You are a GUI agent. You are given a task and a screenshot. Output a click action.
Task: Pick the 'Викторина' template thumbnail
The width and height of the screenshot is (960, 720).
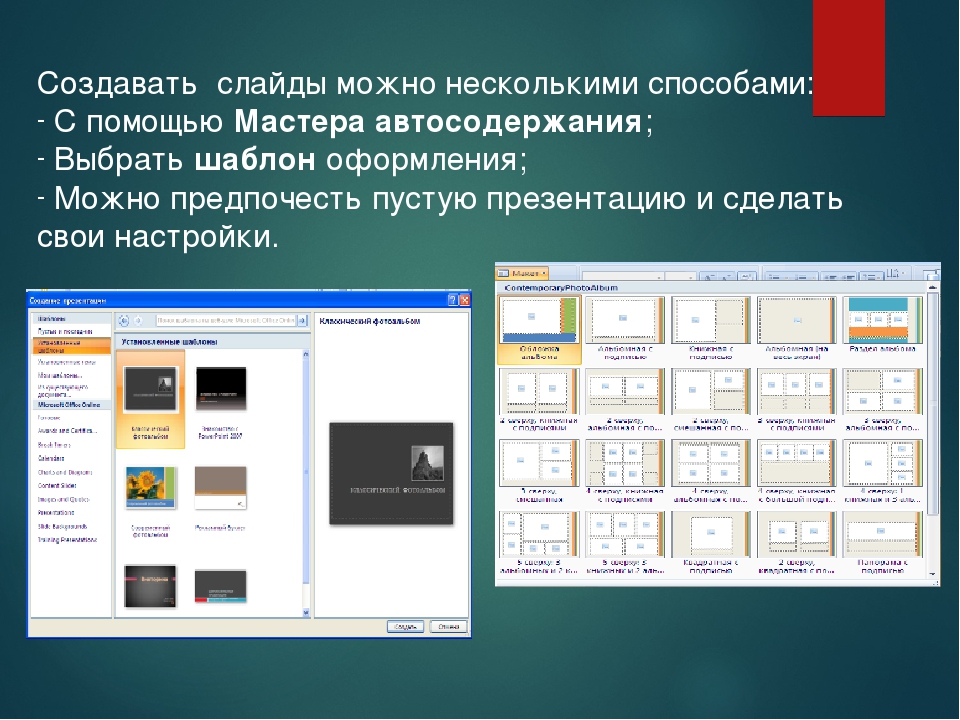click(151, 587)
